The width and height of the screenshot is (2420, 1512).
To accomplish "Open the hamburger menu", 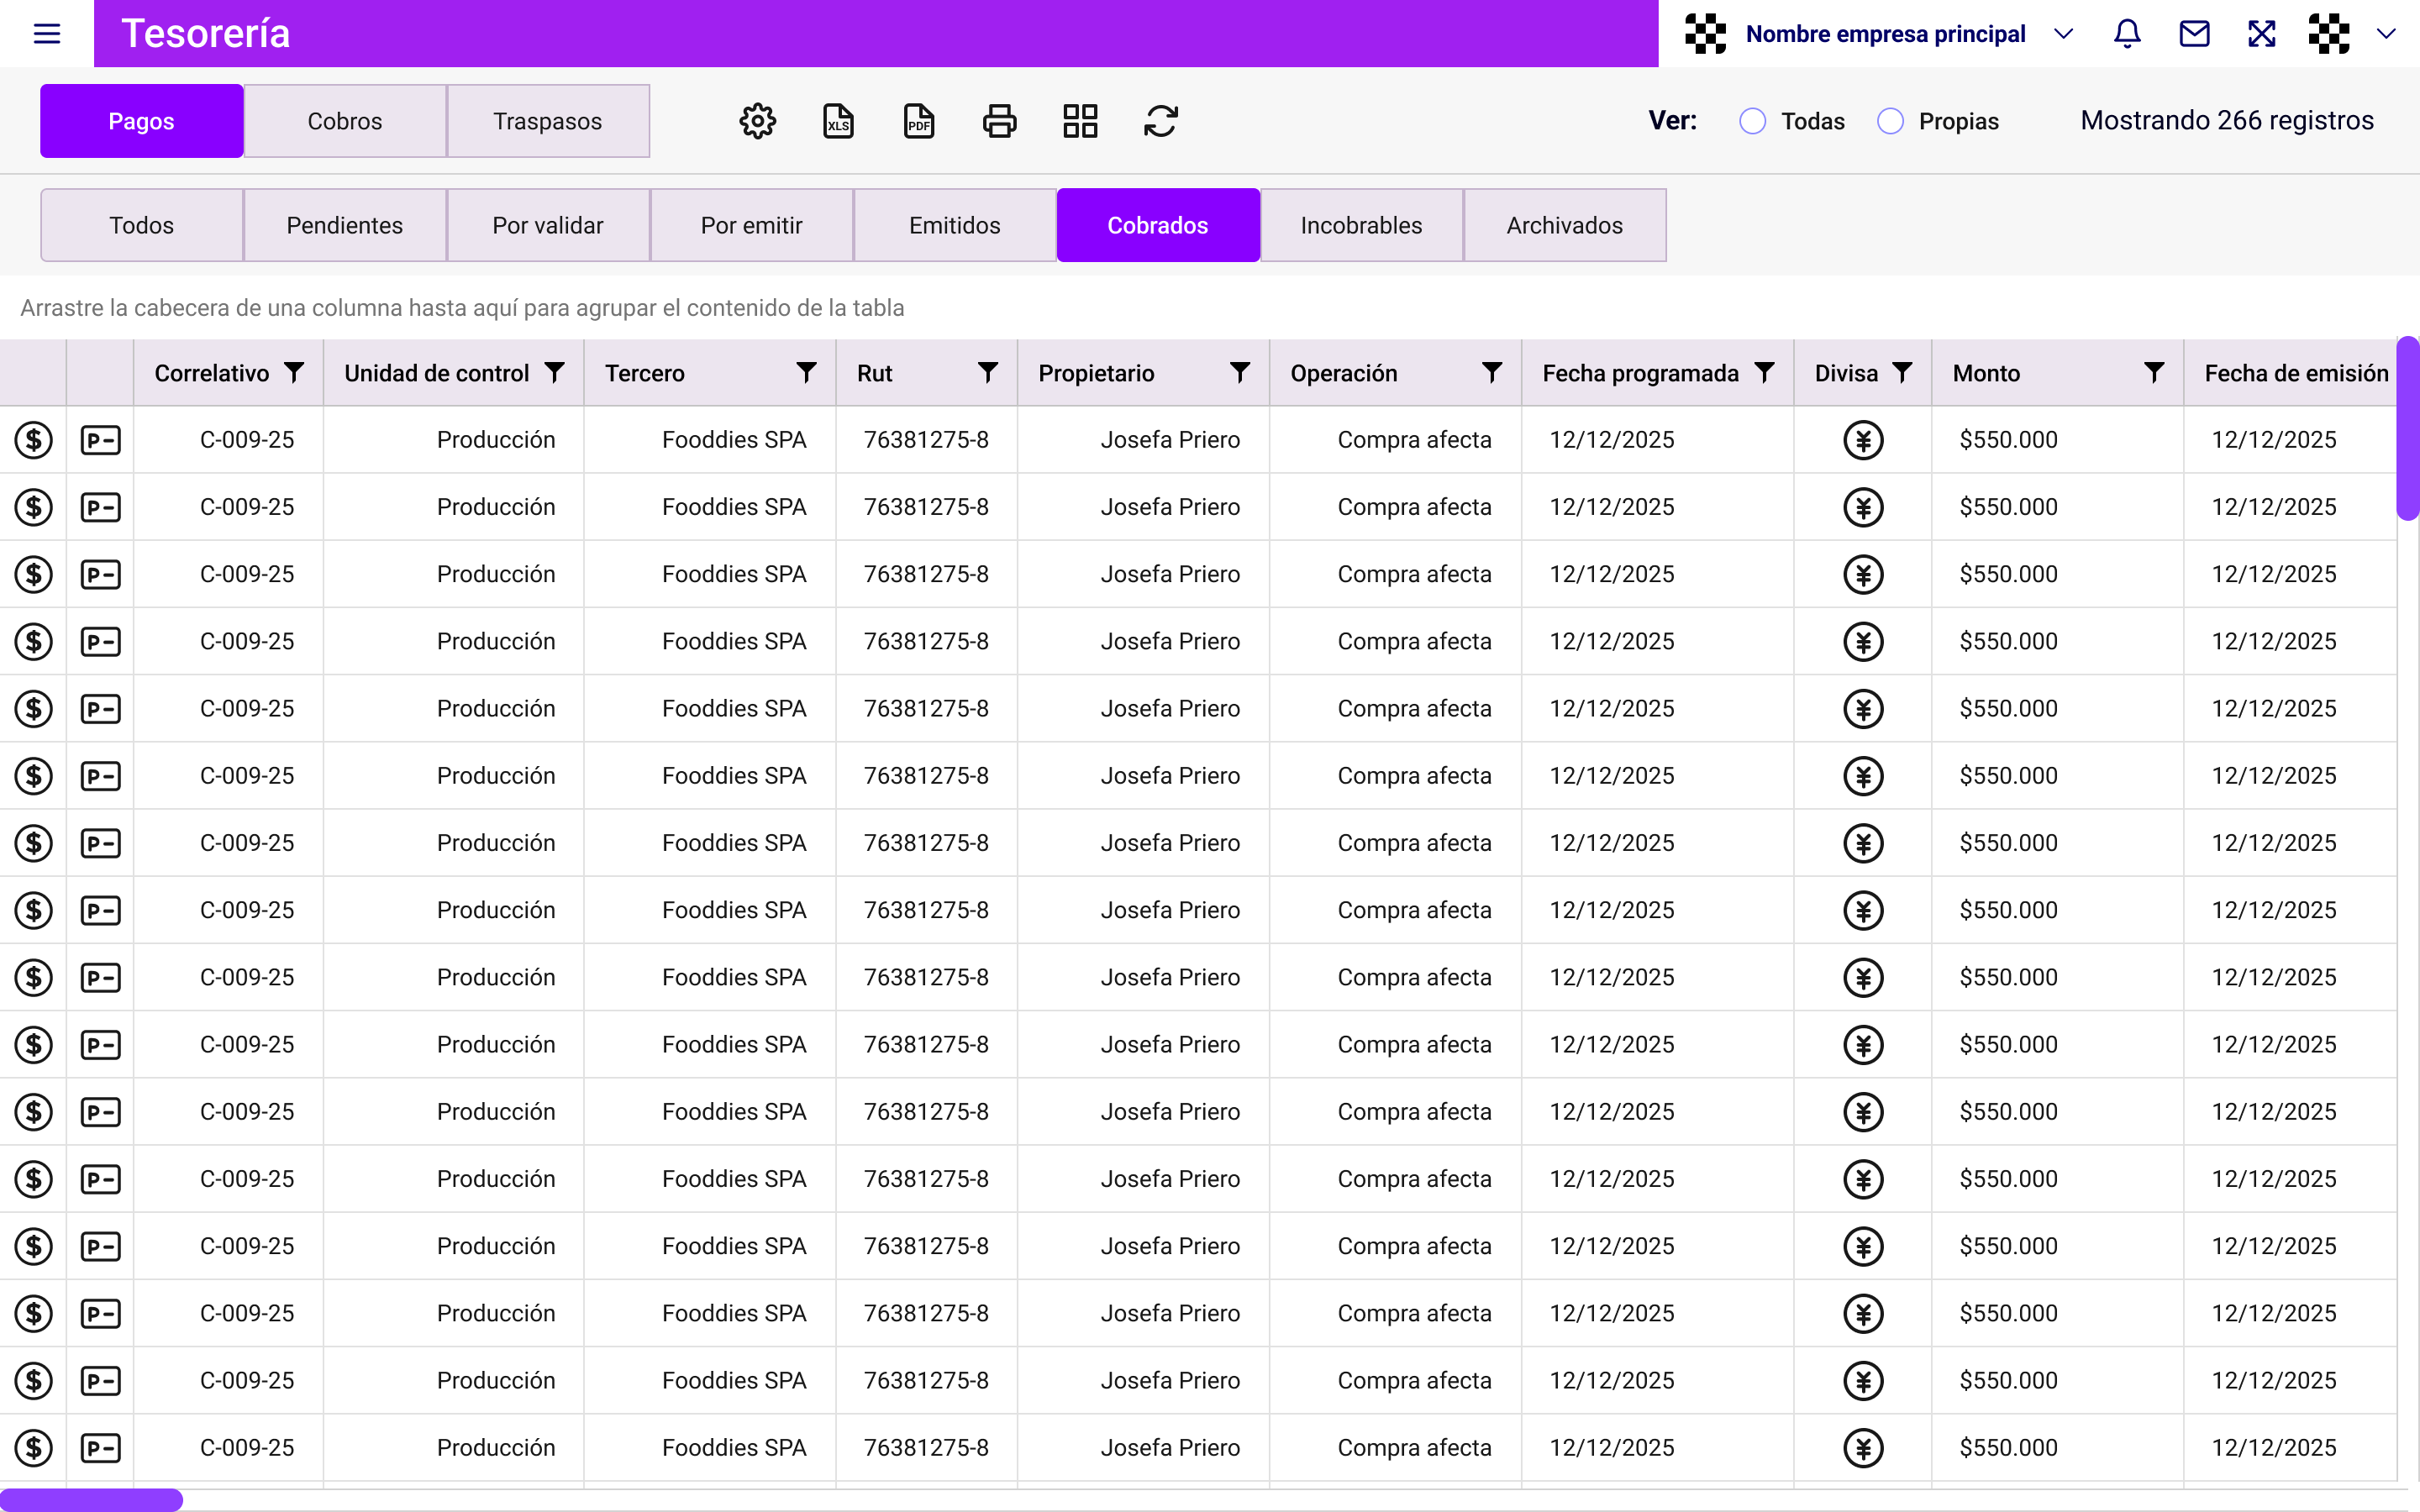I will click(47, 34).
